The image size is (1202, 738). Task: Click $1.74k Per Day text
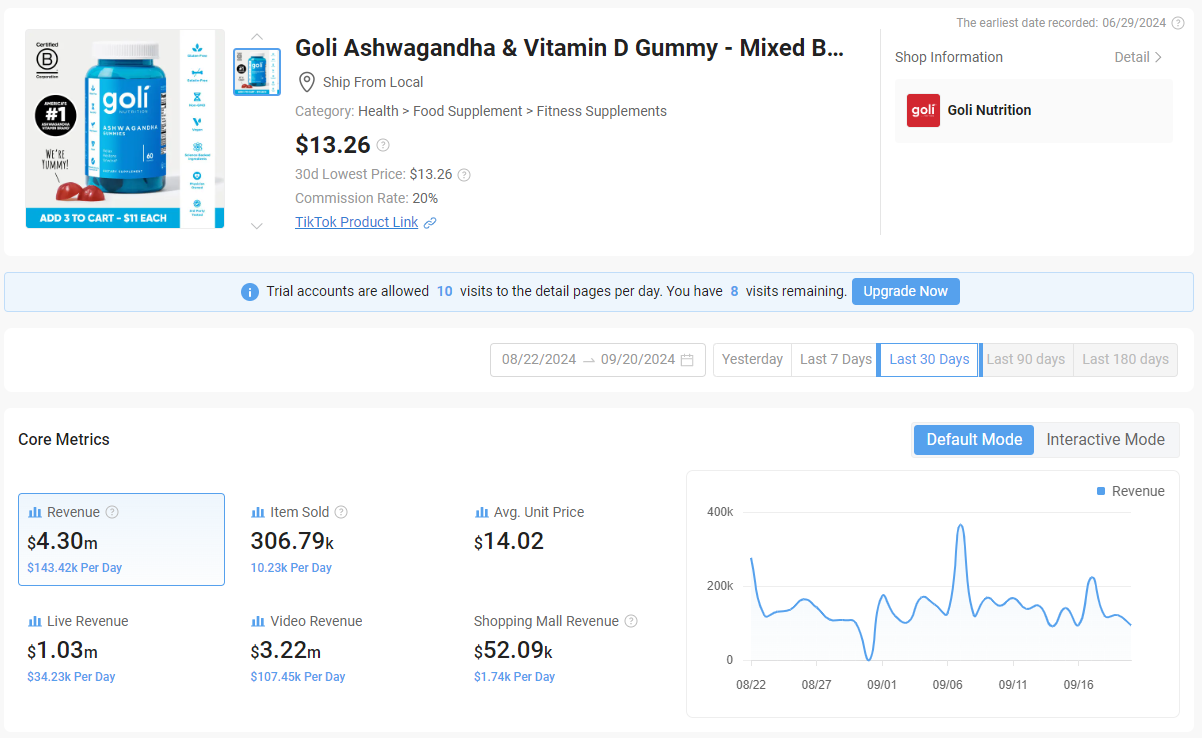[514, 677]
